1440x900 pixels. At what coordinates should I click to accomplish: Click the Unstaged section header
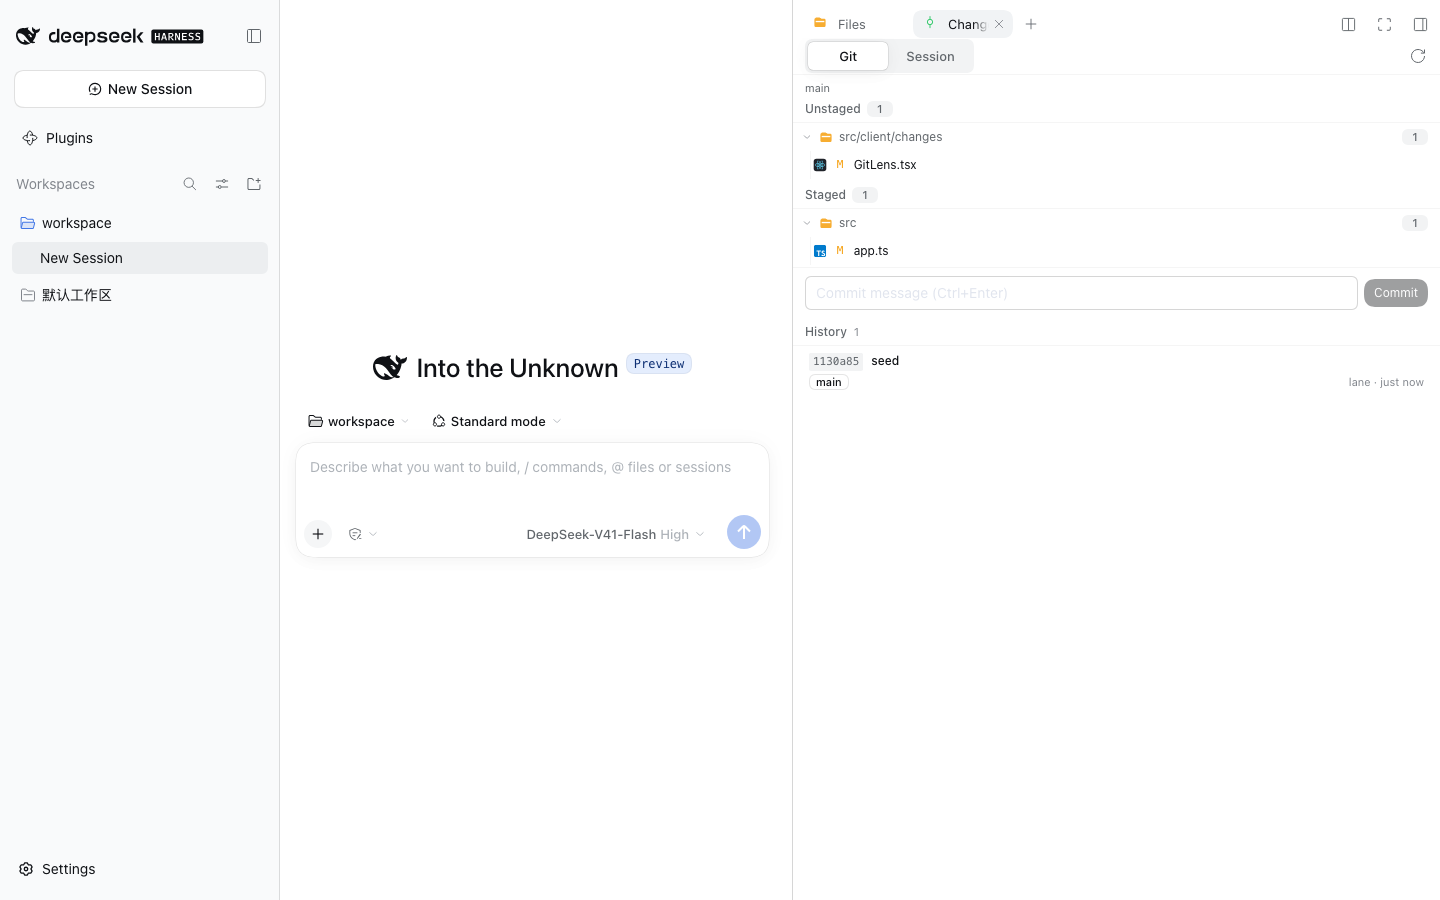pyautogui.click(x=833, y=109)
